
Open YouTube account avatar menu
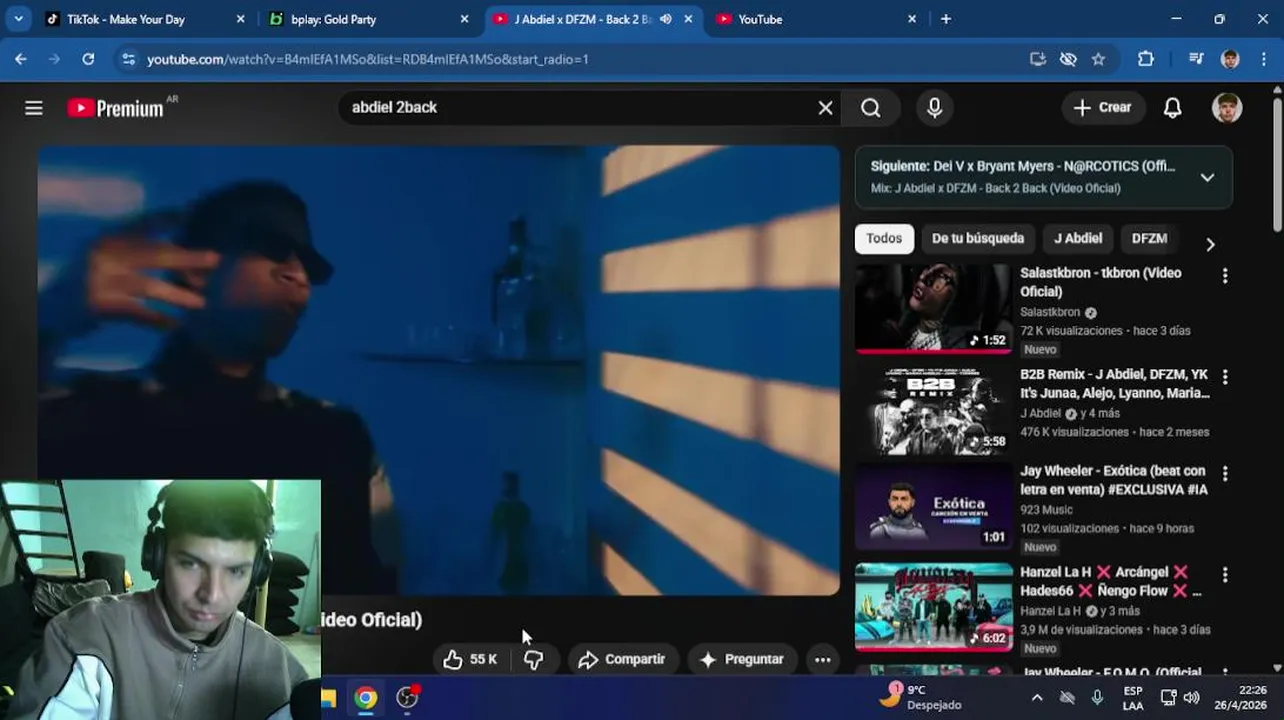1227,108
